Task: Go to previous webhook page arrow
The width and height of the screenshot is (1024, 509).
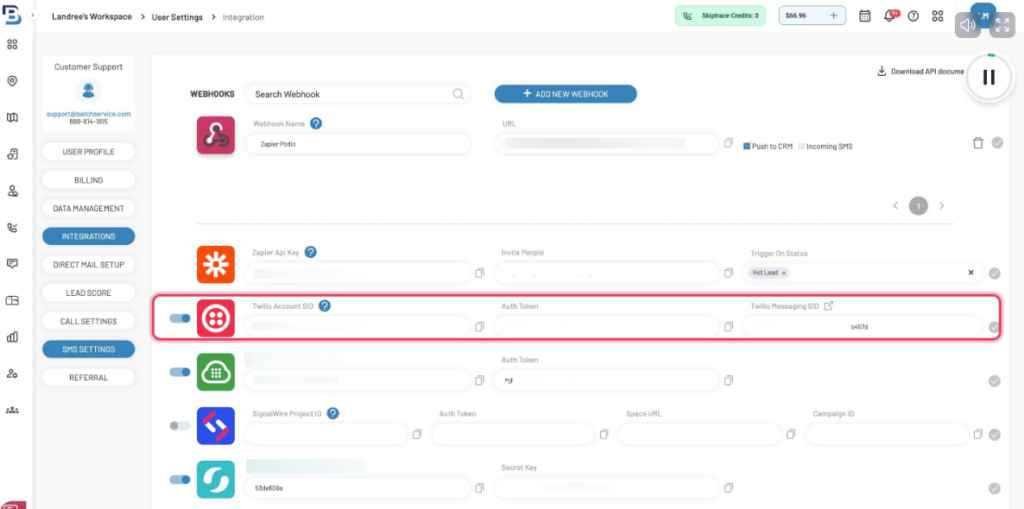Action: (896, 206)
